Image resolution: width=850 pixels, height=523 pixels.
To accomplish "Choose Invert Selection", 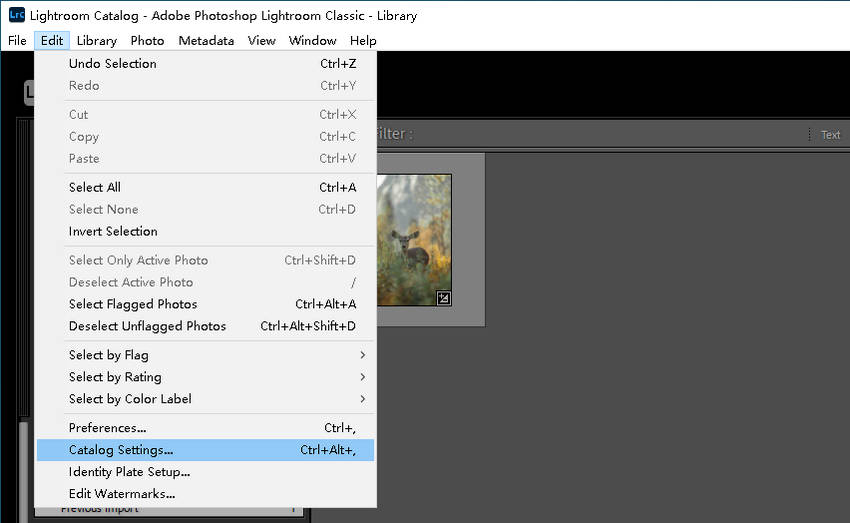I will [x=205, y=231].
